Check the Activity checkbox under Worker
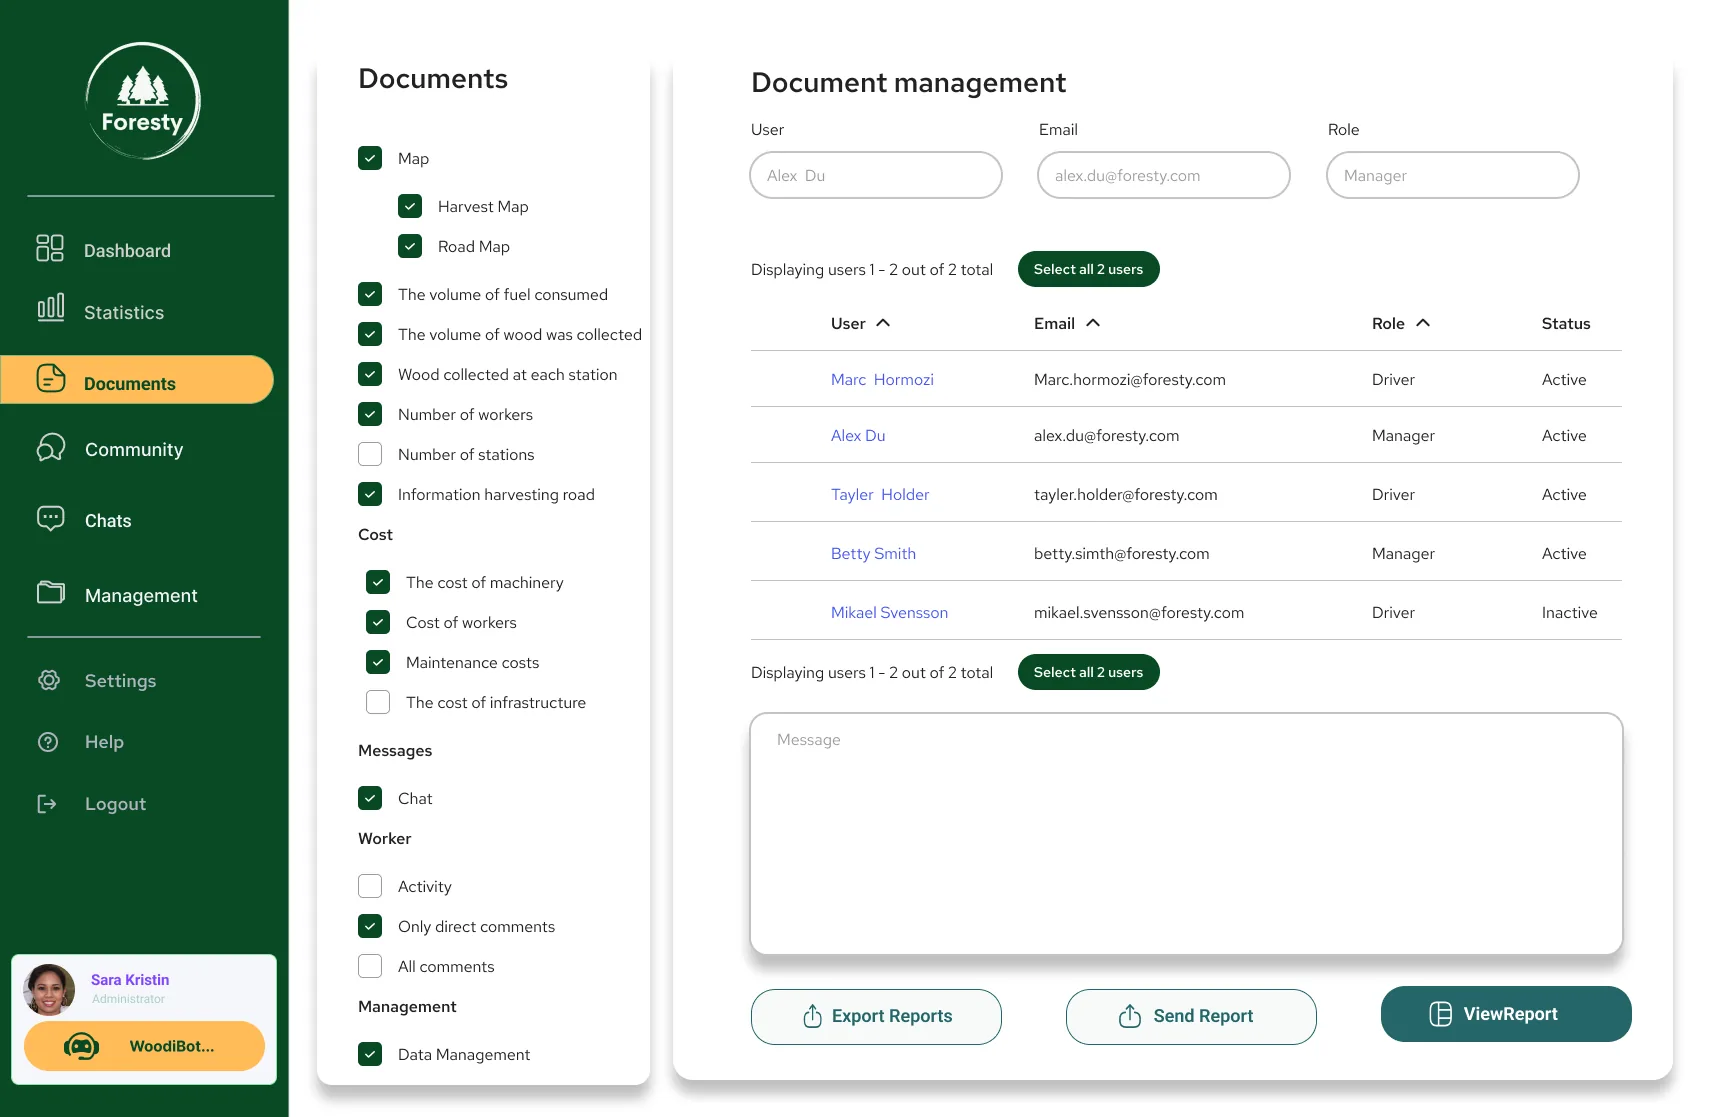Viewport: 1728px width, 1117px height. [x=370, y=886]
